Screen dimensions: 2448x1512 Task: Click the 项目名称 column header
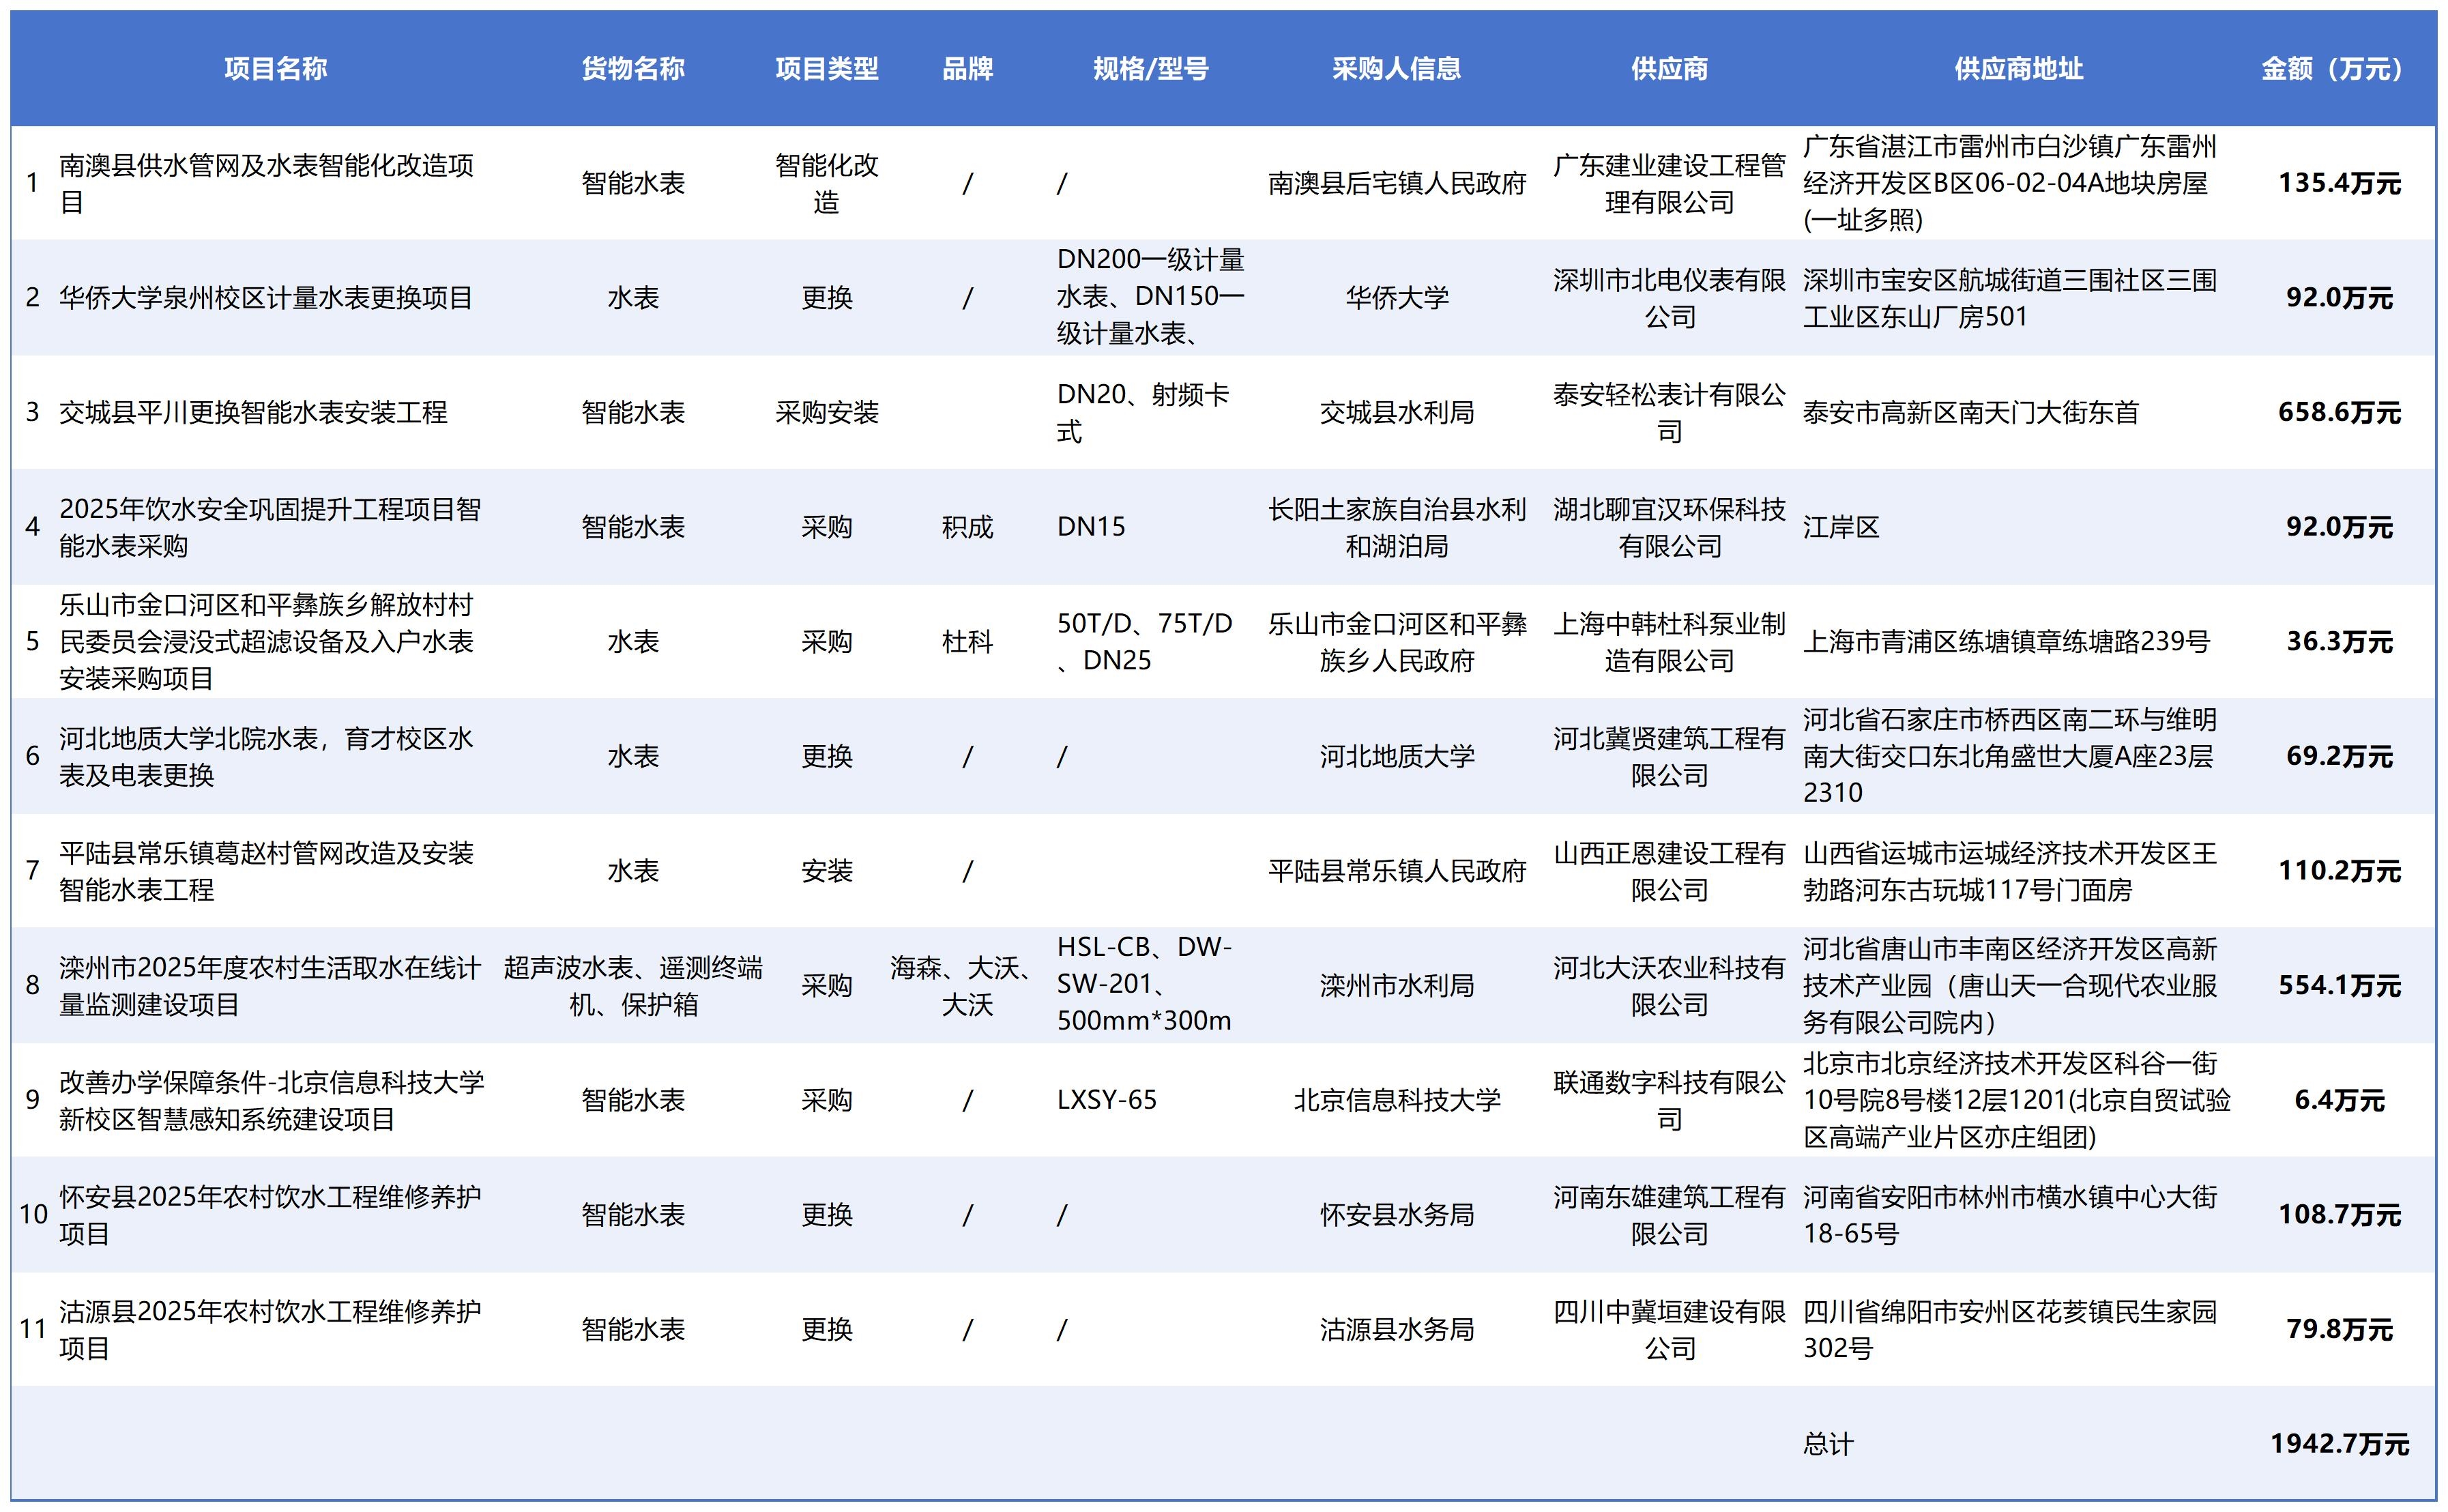[275, 69]
